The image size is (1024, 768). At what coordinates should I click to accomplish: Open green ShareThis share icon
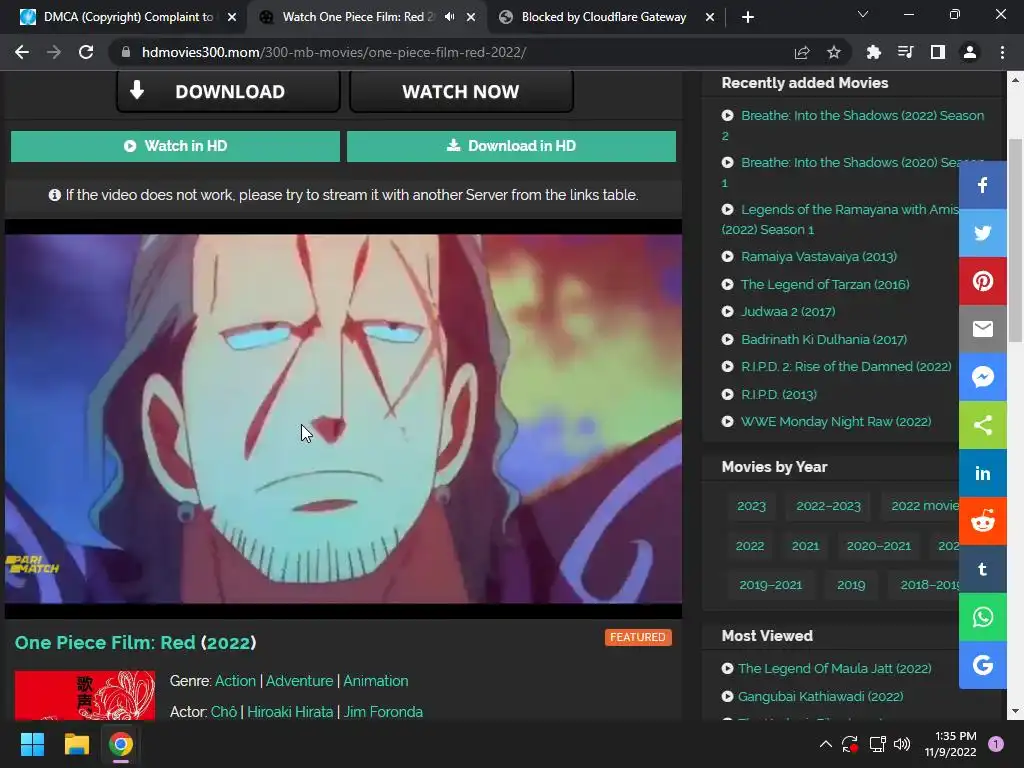[982, 425]
